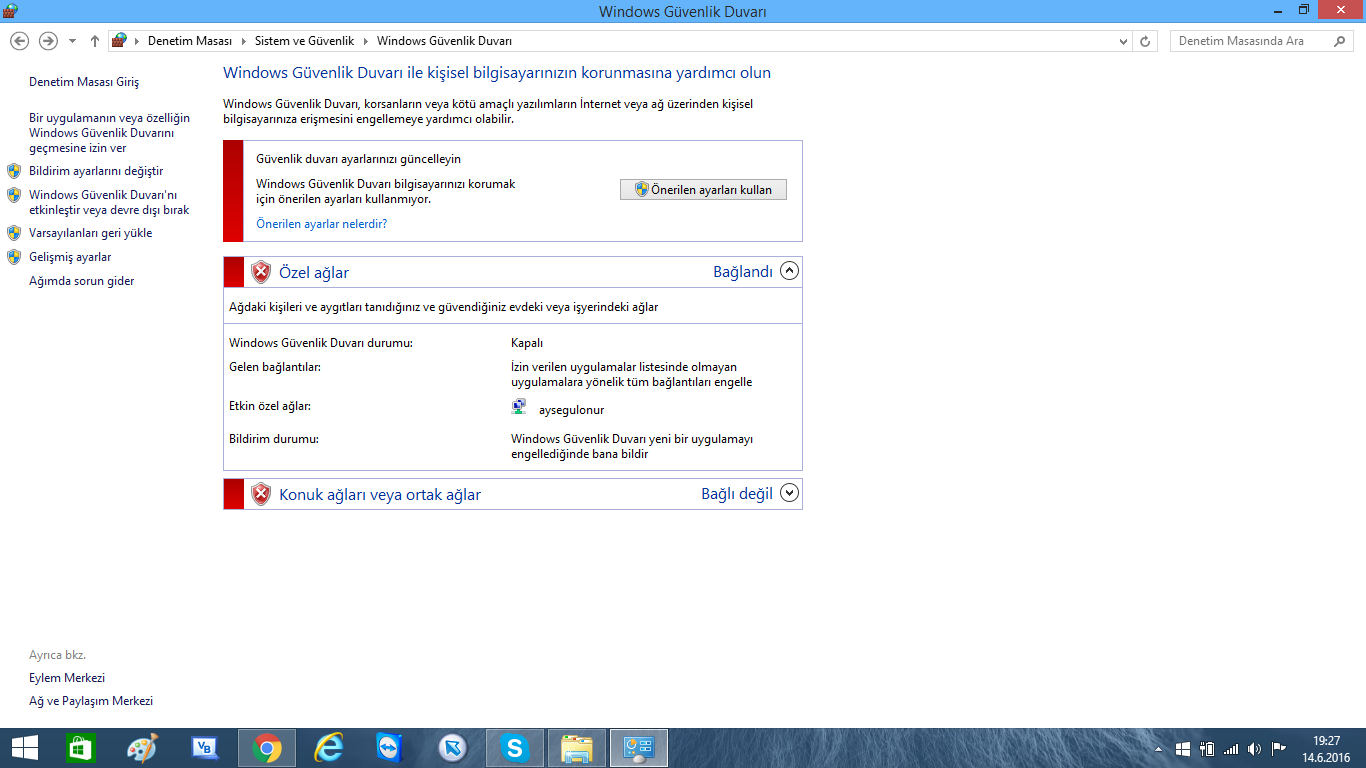1366x768 pixels.
Task: Click the red shield icon beside Özel ağlar
Action: tap(261, 272)
